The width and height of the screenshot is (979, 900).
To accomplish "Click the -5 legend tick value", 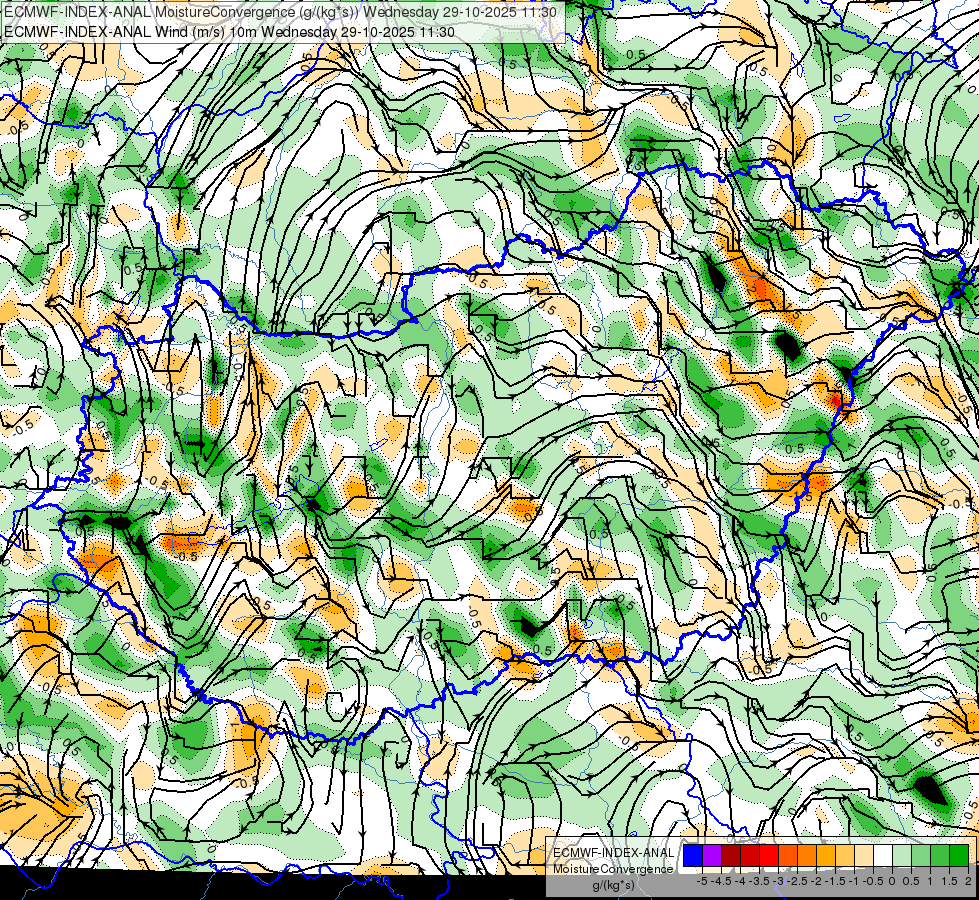I will point(702,881).
